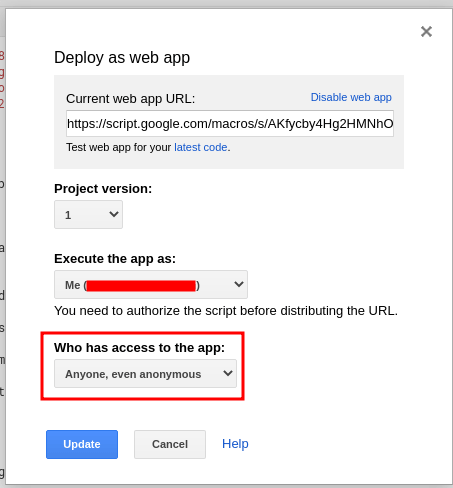Screen dimensions: 453x488
Task: Cancel the web app deployment
Action: pyautogui.click(x=170, y=444)
